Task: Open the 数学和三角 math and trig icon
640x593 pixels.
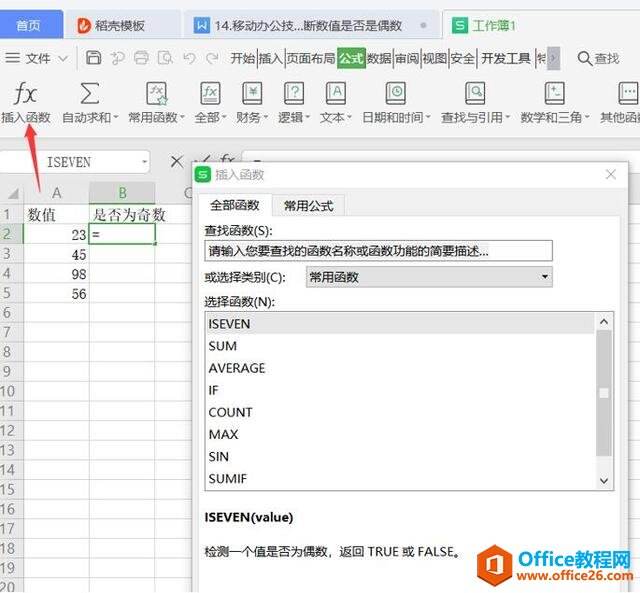Action: pos(555,93)
